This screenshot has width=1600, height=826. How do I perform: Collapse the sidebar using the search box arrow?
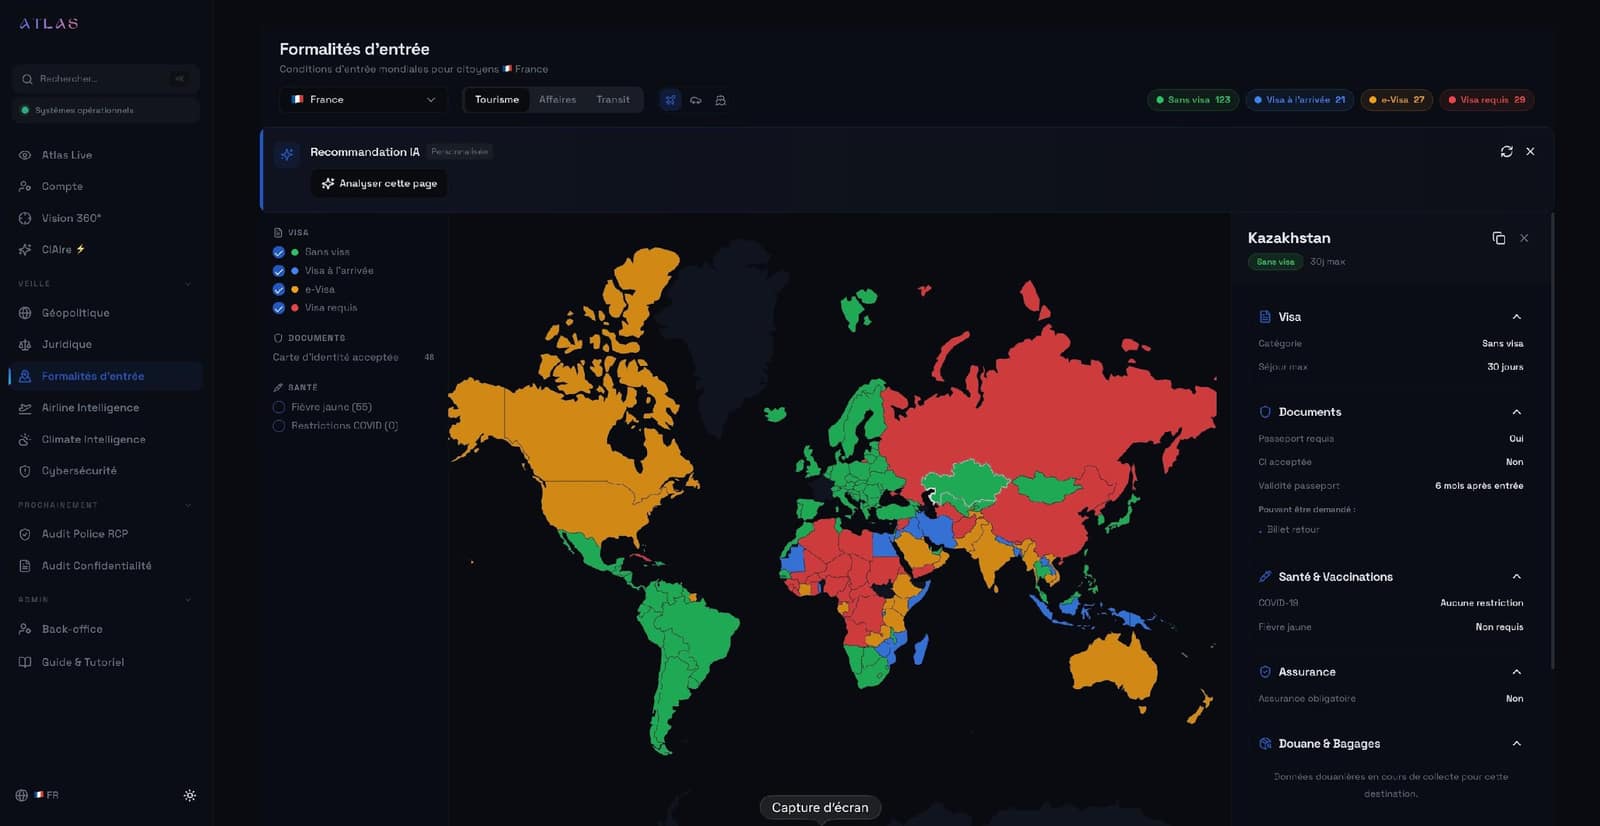point(180,79)
